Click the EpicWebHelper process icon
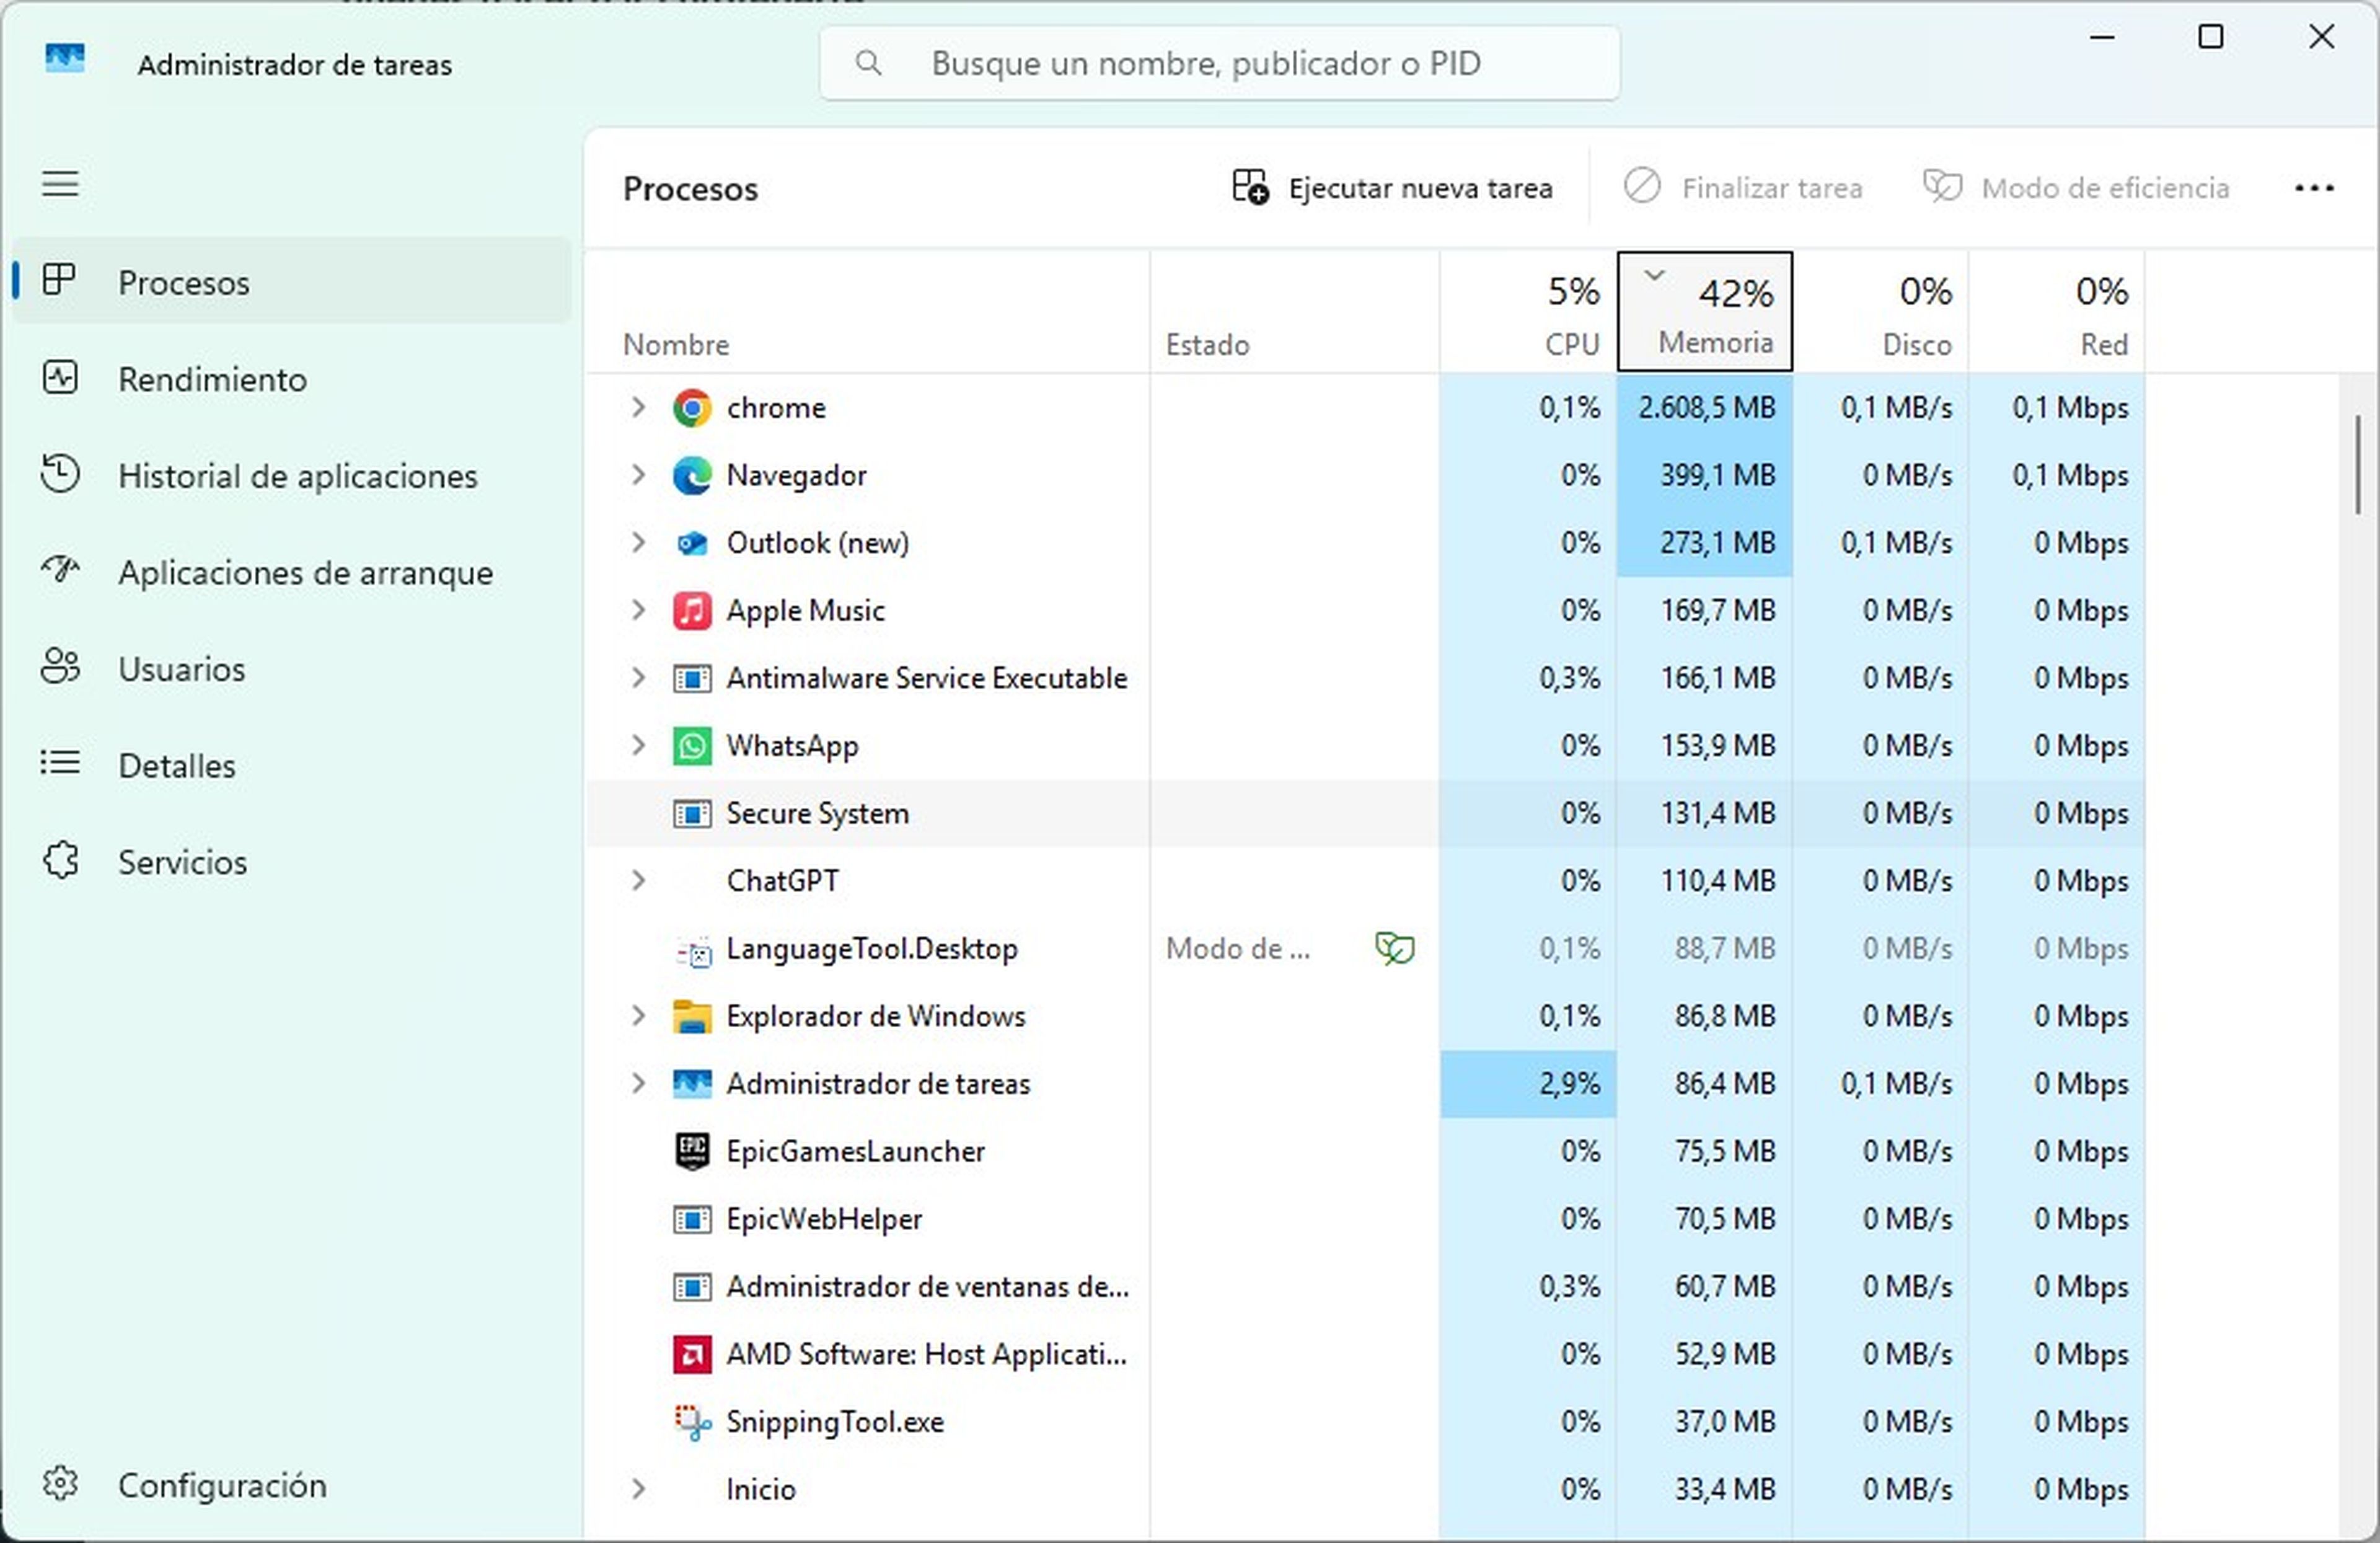The height and width of the screenshot is (1543, 2380). [x=692, y=1219]
